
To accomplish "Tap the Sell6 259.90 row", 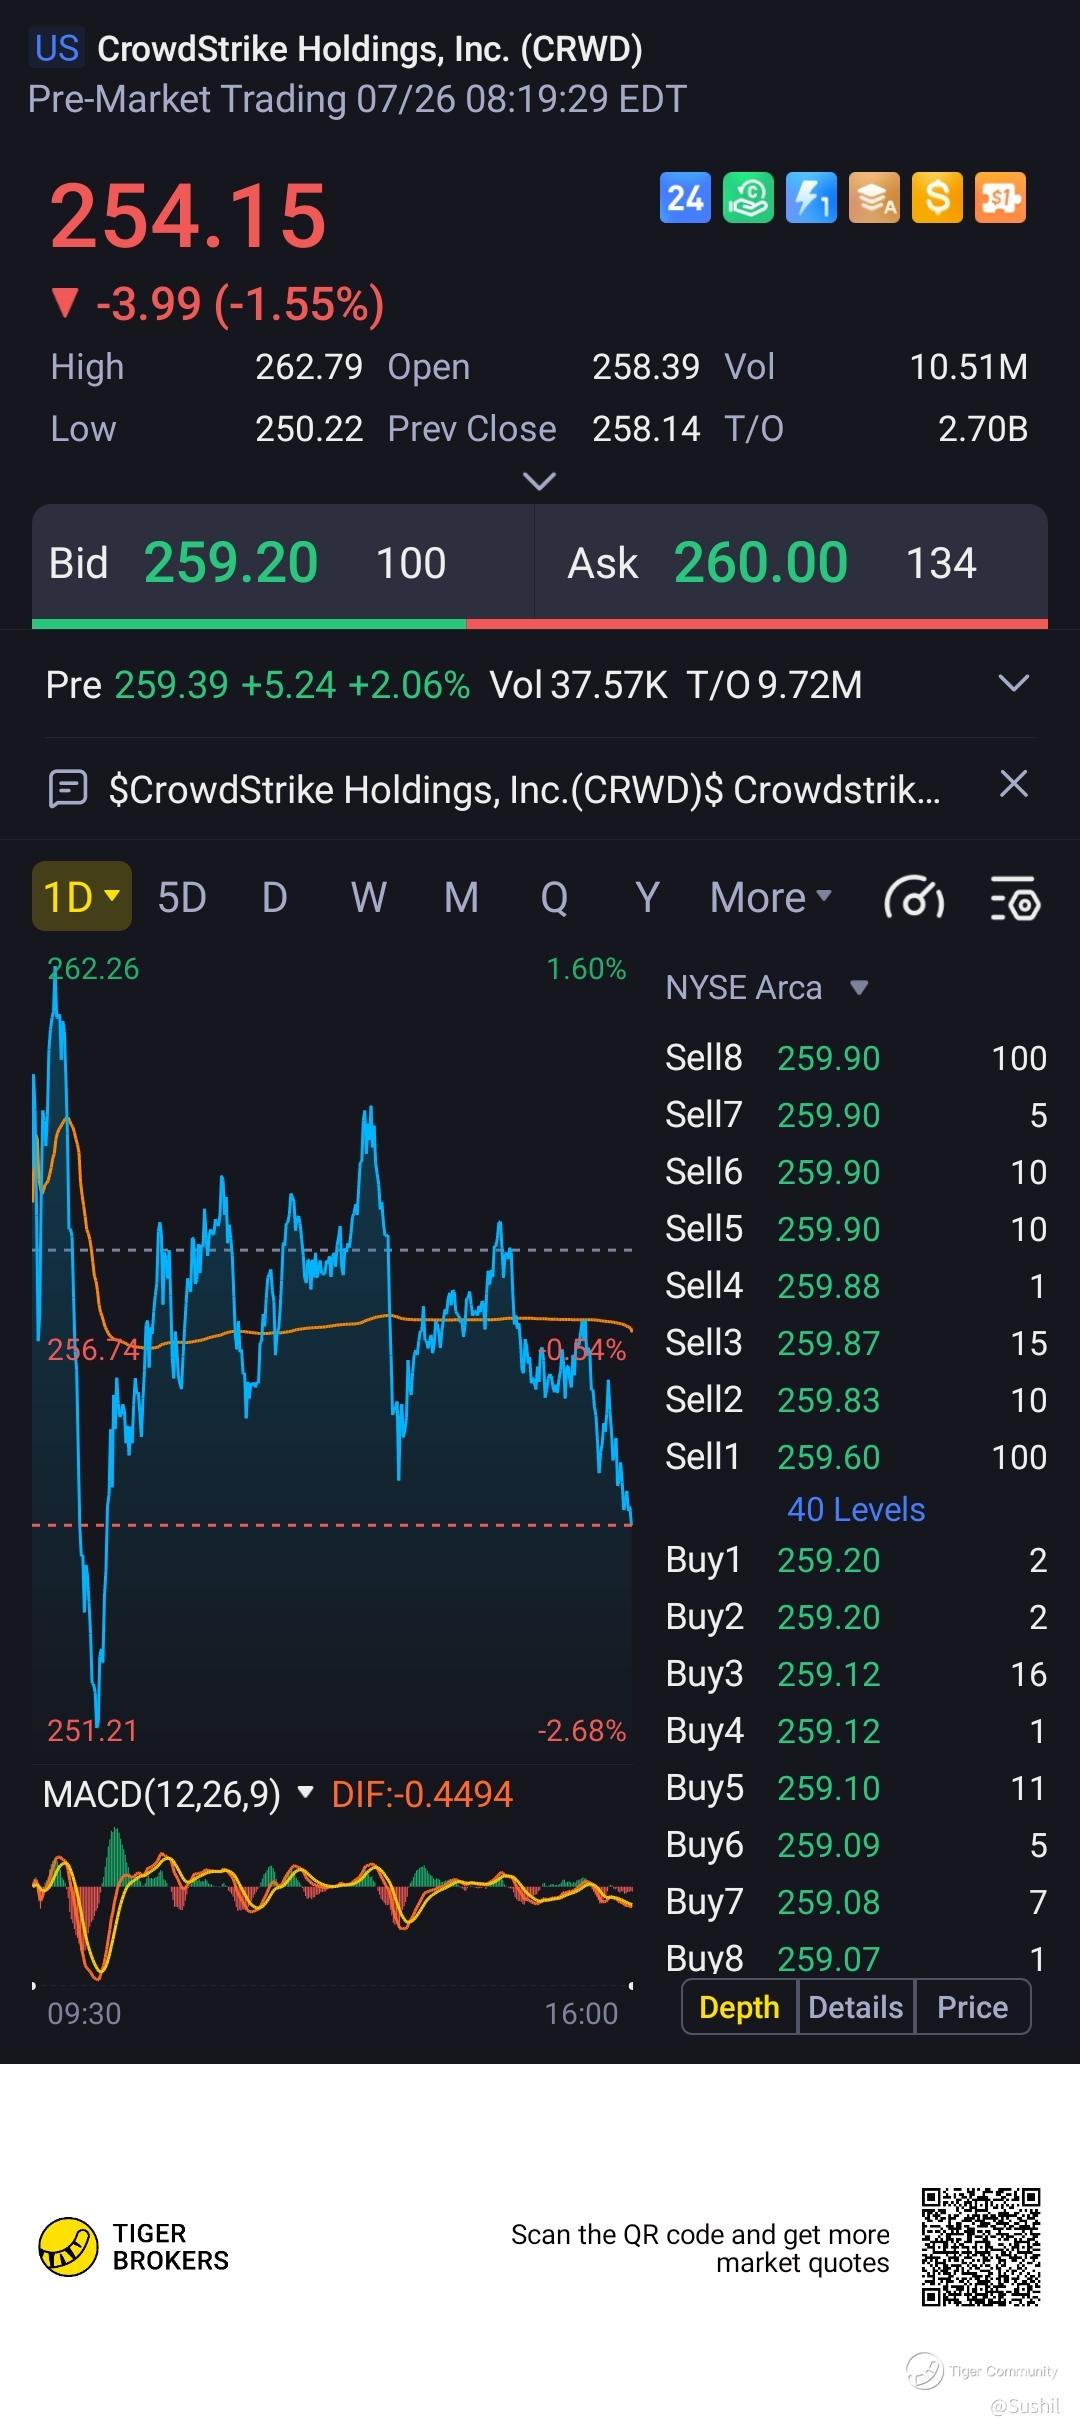I will 856,1172.
